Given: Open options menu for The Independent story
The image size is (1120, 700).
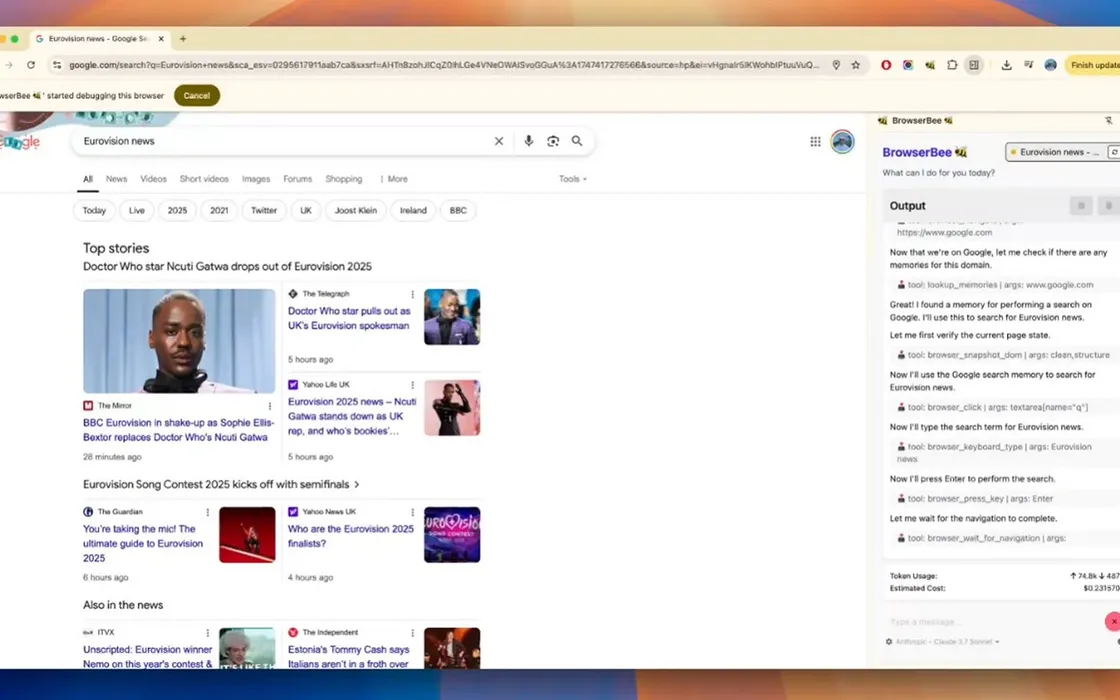Looking at the screenshot, I should click(412, 633).
